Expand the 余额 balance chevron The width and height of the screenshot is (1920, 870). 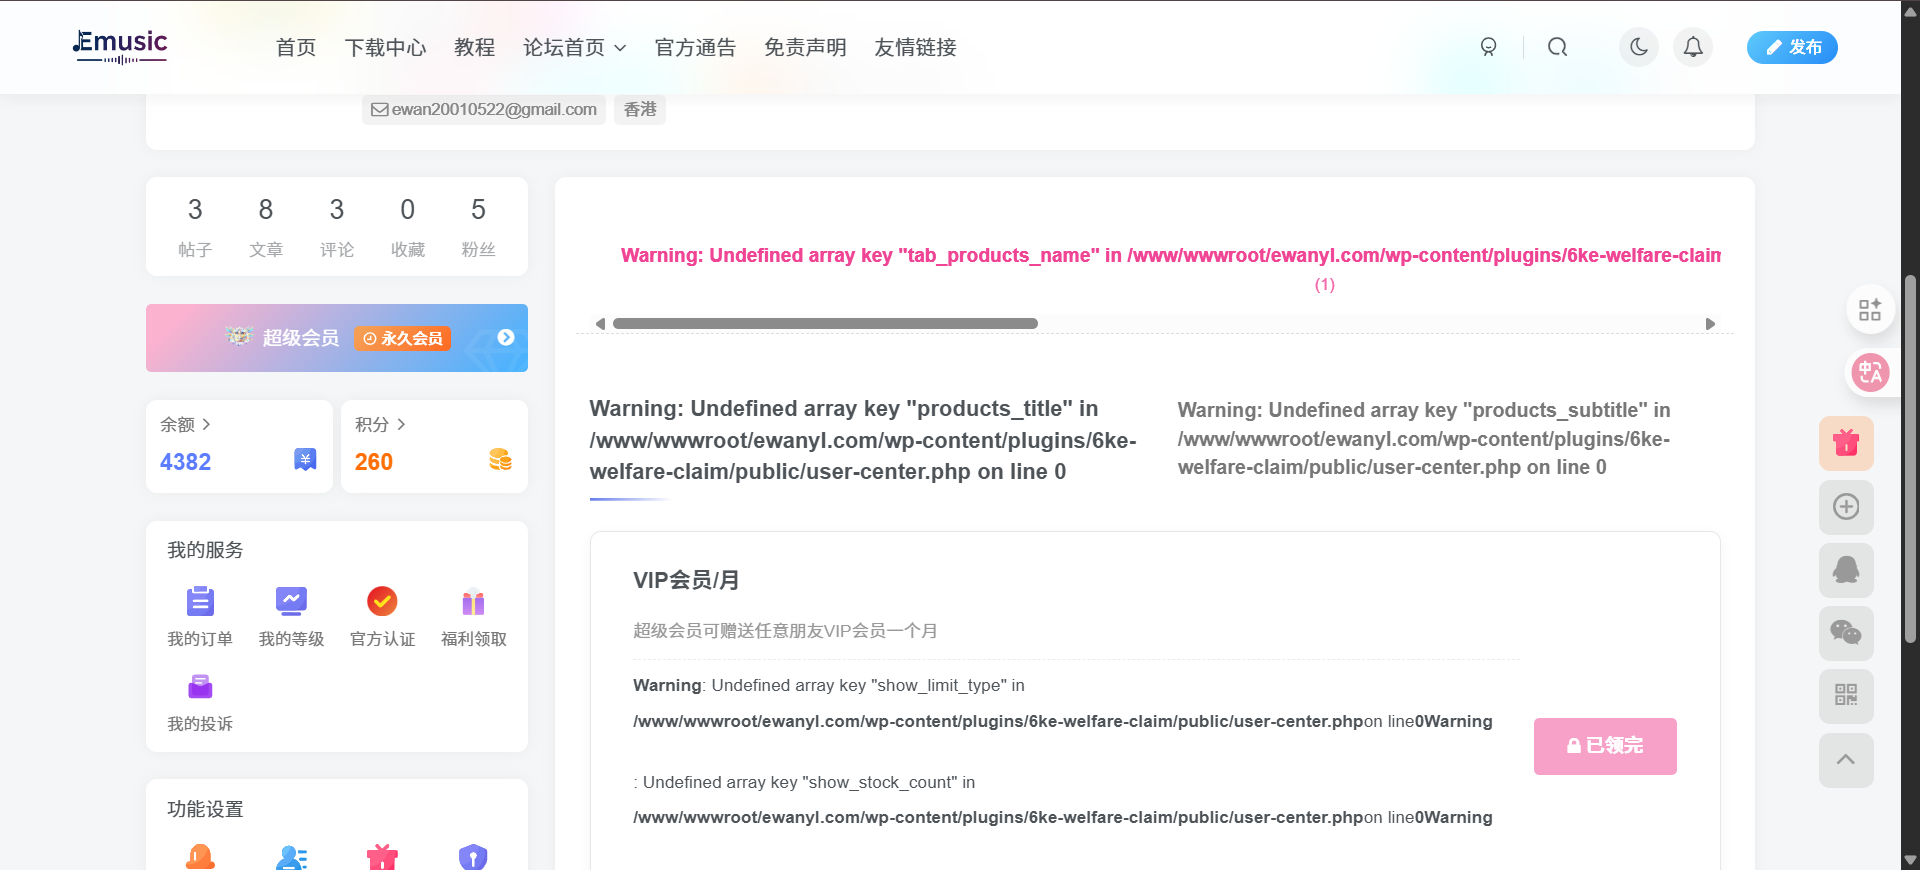[x=207, y=424]
